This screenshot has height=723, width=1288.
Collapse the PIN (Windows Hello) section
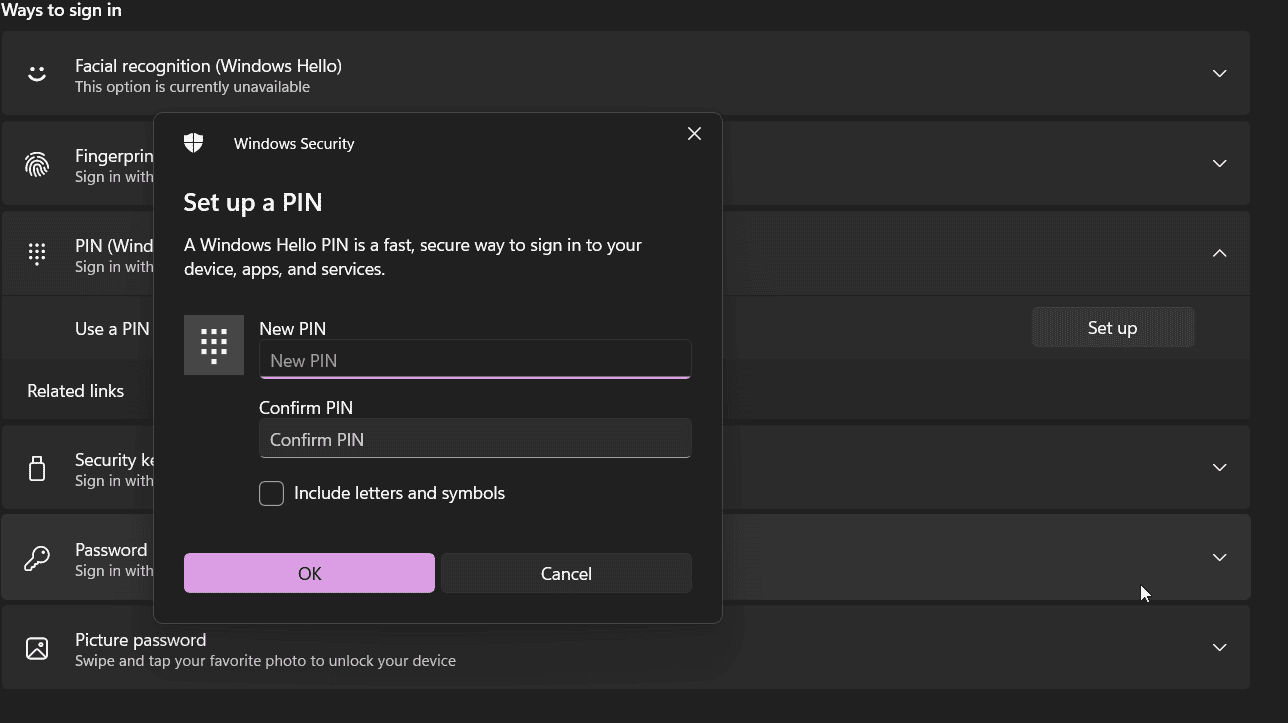click(x=1219, y=254)
